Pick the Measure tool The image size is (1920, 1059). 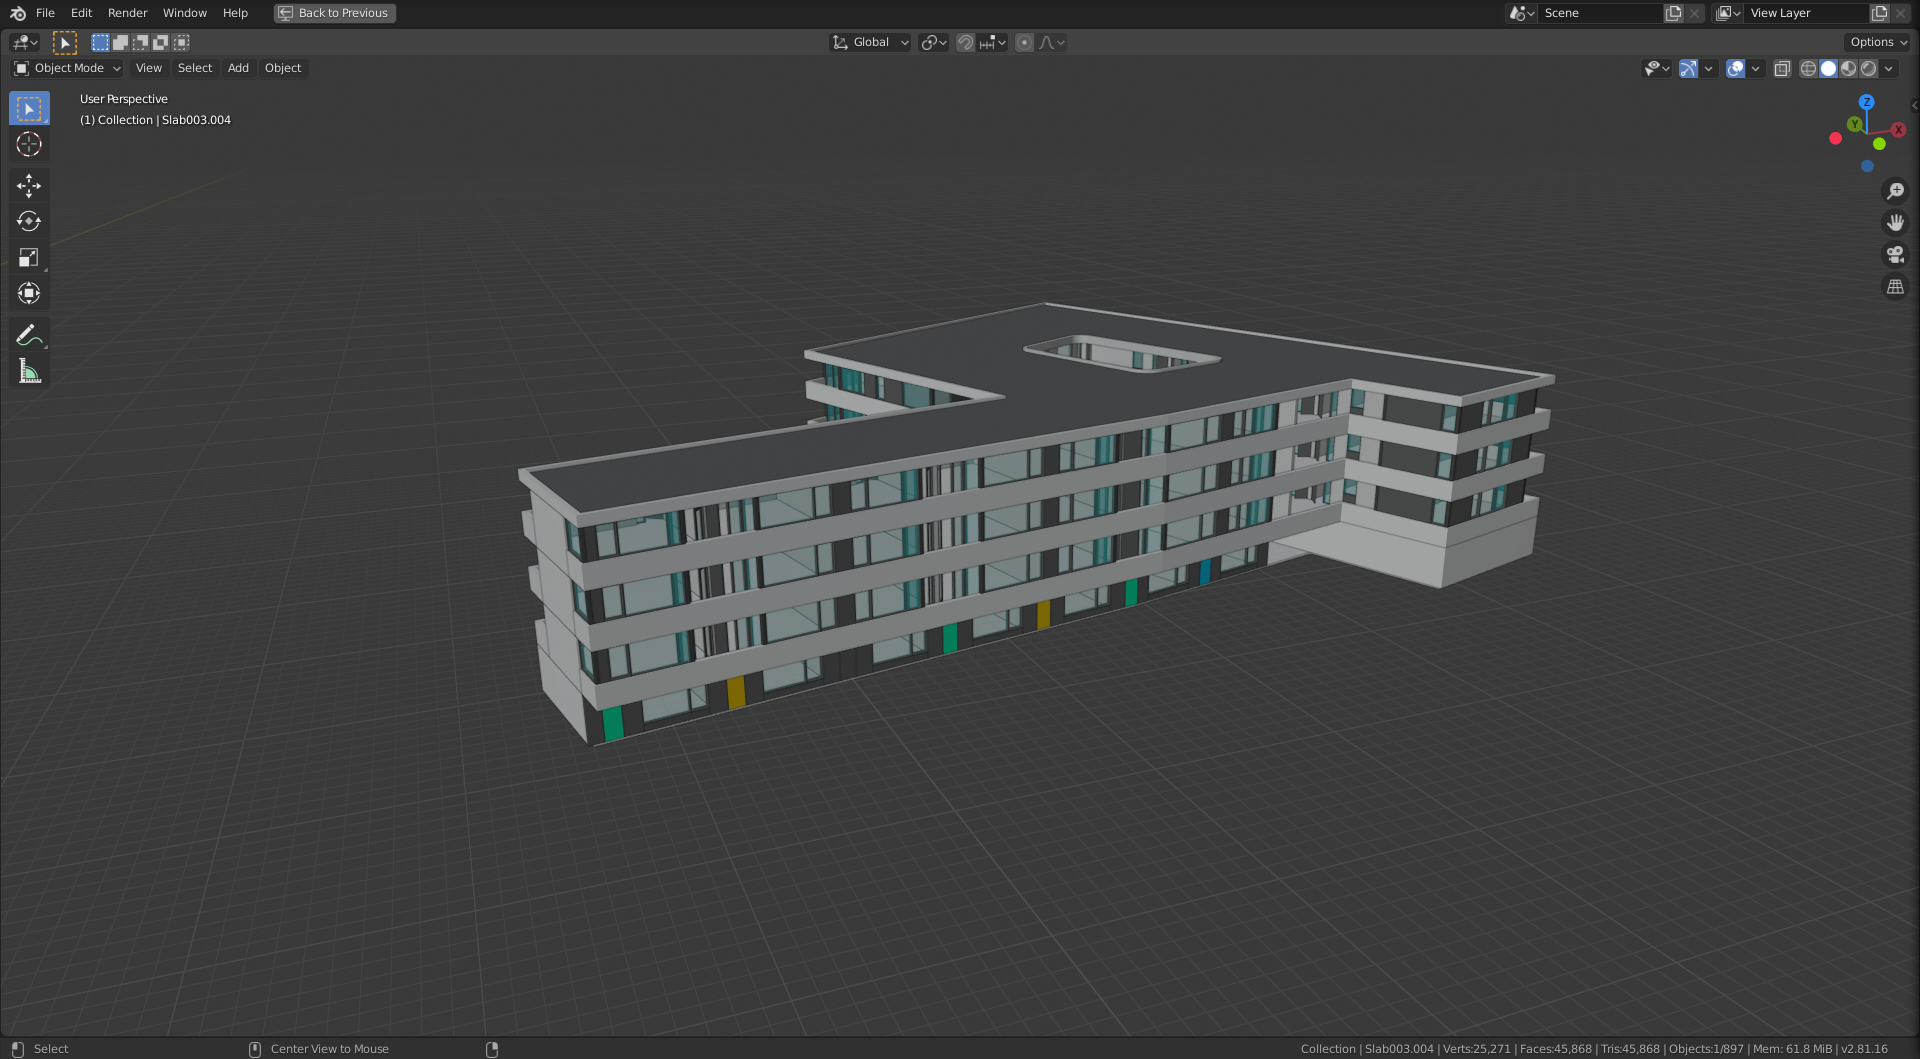[x=29, y=372]
